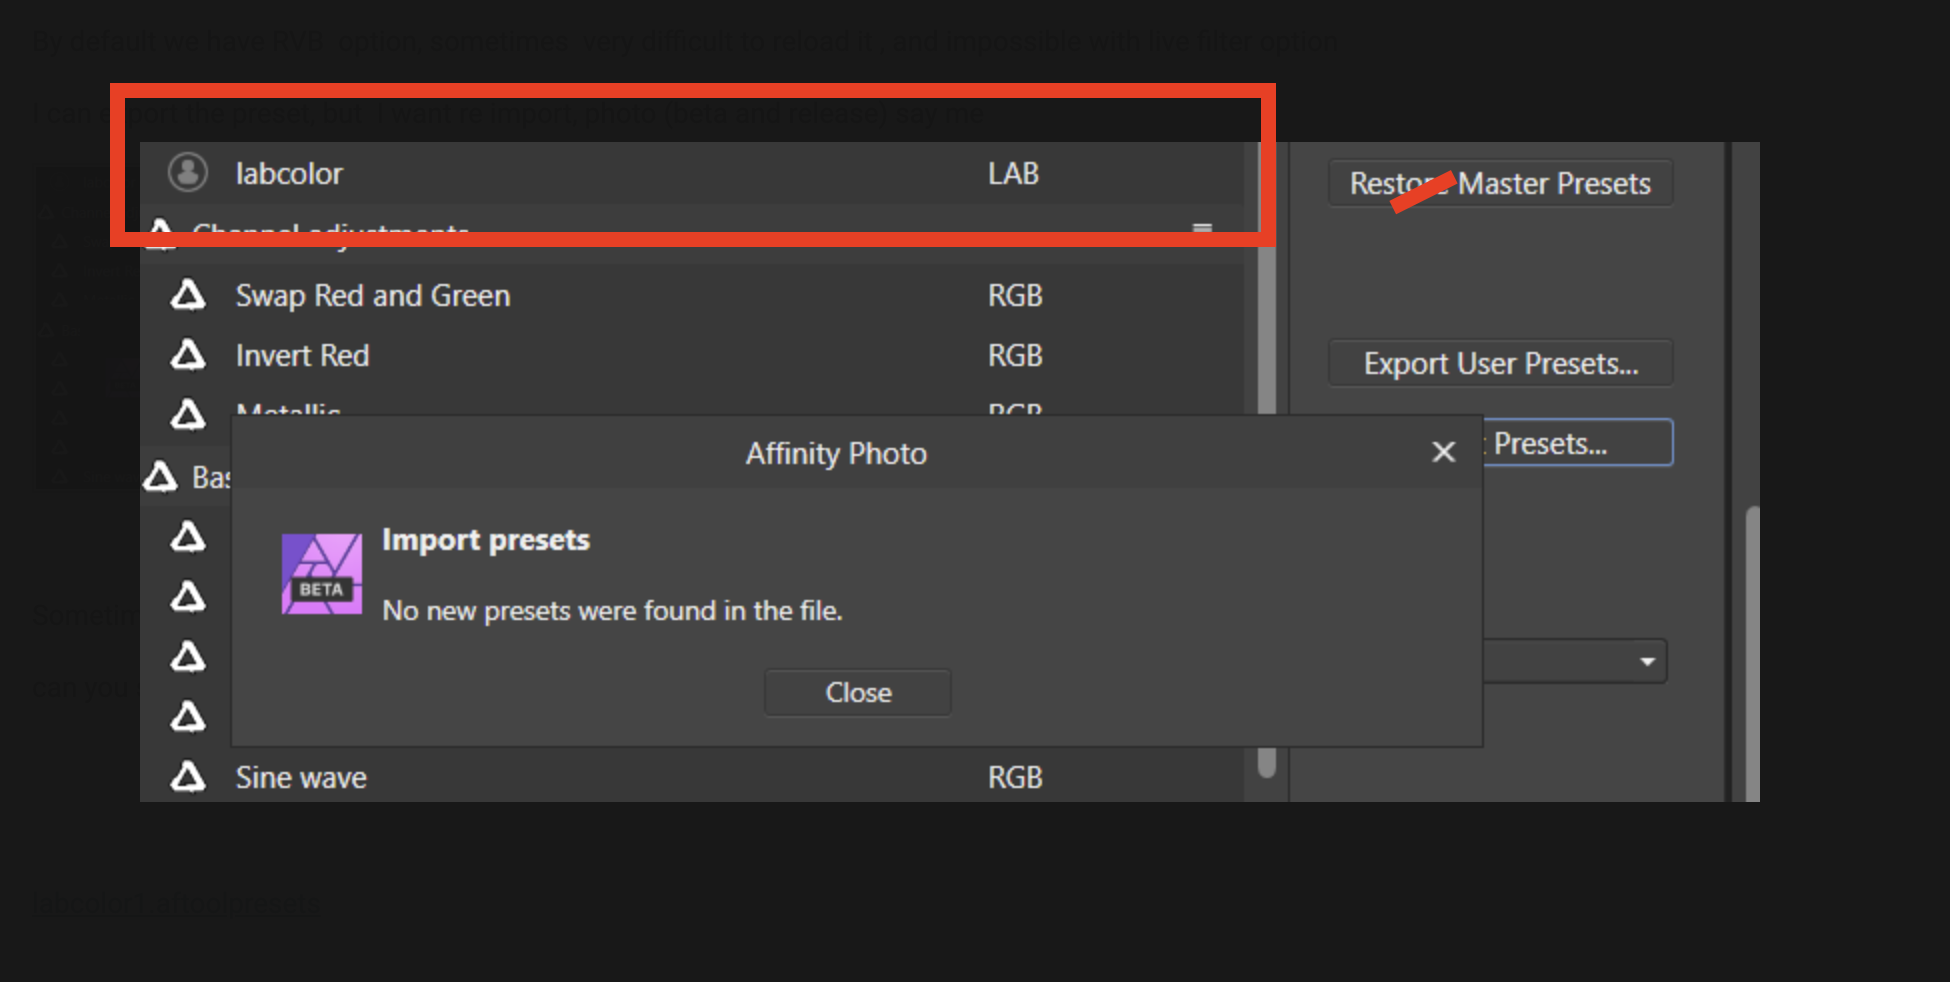This screenshot has height=982, width=1950.
Task: Click Restore Master Presets
Action: coord(1499,183)
